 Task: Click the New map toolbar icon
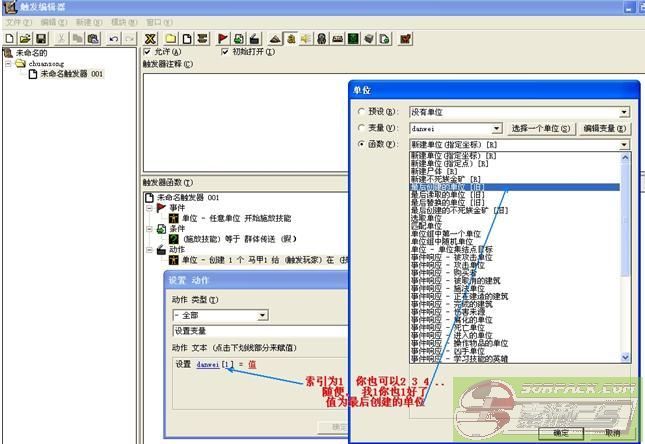[10, 38]
